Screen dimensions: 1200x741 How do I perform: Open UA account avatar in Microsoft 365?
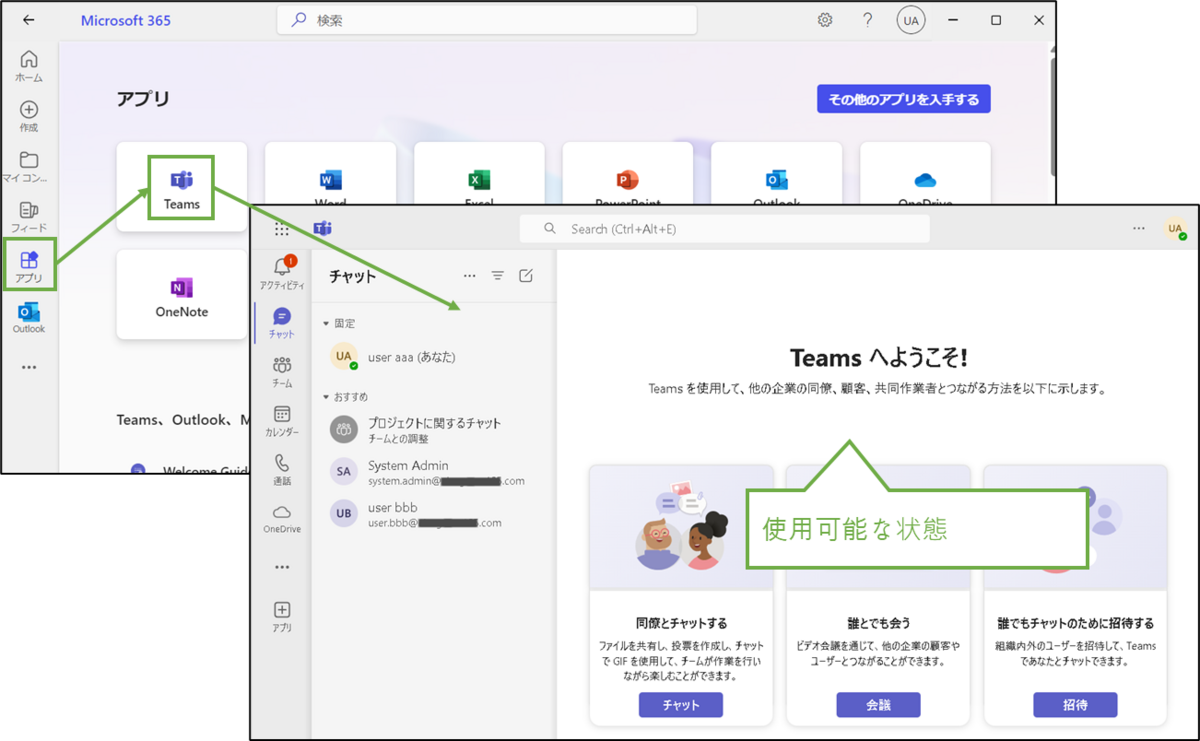[x=911, y=20]
